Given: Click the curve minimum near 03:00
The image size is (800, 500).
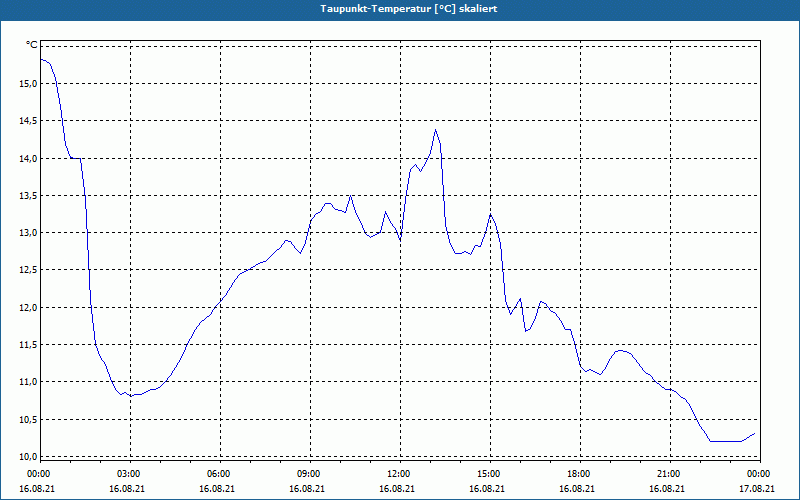Looking at the screenshot, I should pyautogui.click(x=131, y=396).
